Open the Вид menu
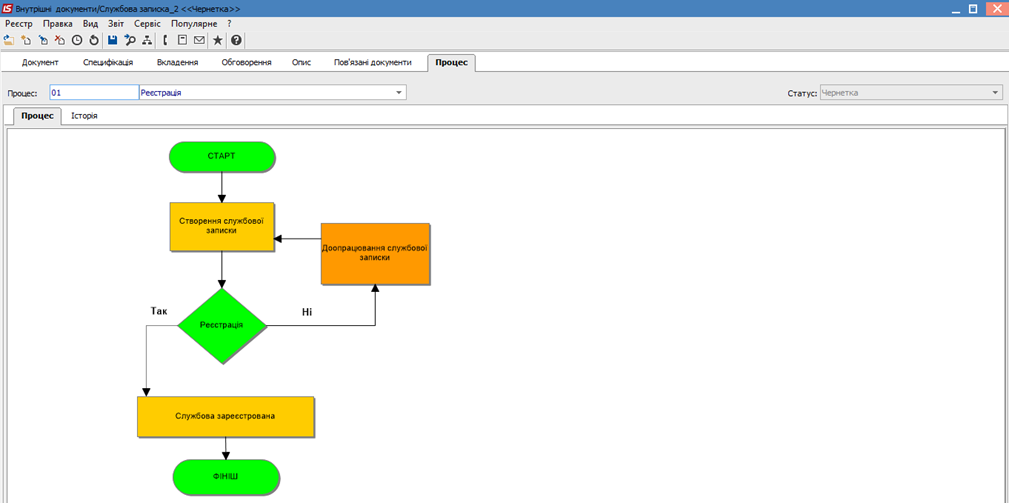The image size is (1009, 503). tap(91, 23)
